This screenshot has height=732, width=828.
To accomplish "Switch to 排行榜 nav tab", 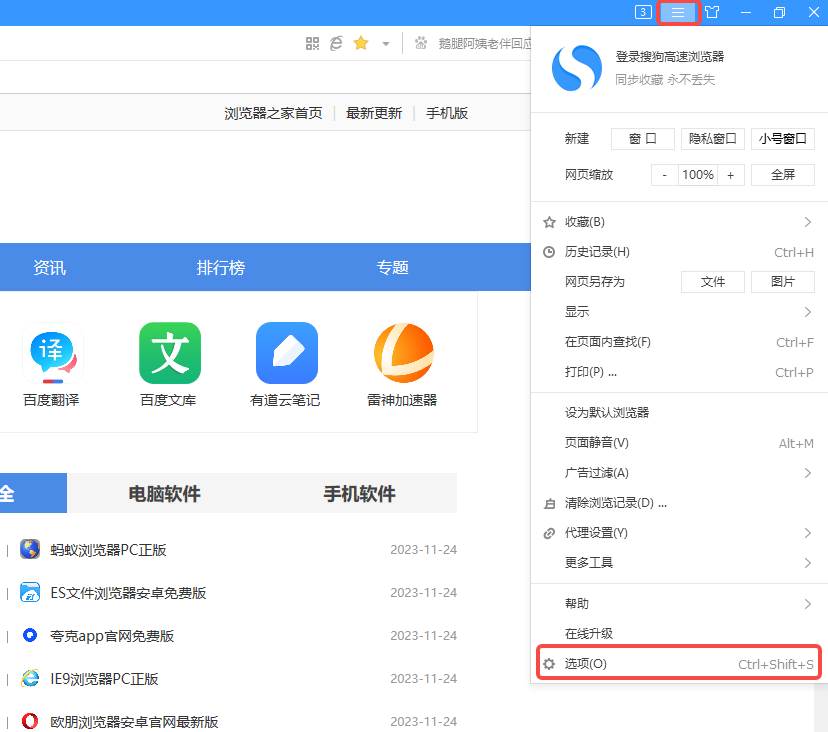I will tap(221, 267).
